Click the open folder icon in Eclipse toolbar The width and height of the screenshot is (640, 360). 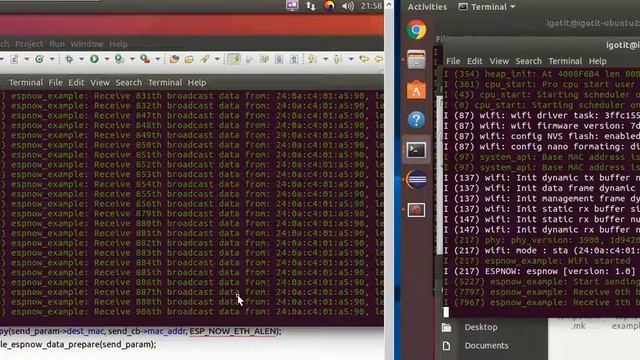(174, 60)
